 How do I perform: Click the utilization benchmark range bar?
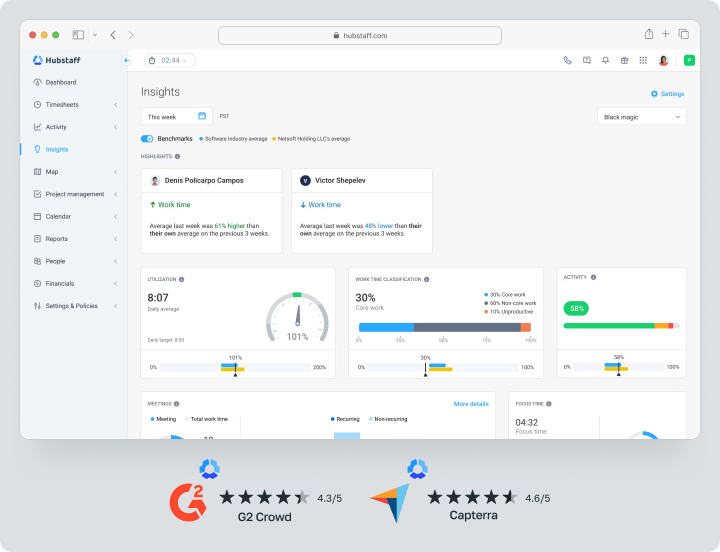click(235, 367)
